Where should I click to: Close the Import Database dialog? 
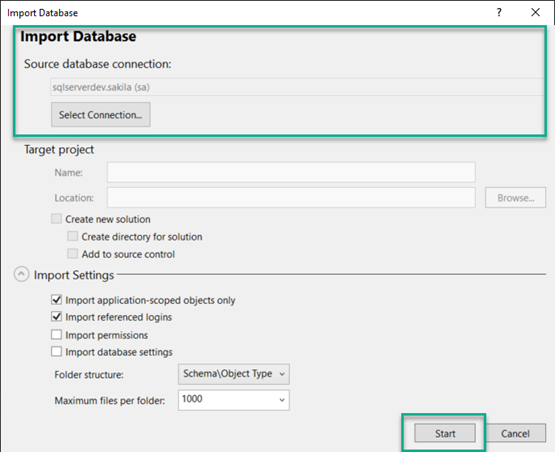coord(536,12)
